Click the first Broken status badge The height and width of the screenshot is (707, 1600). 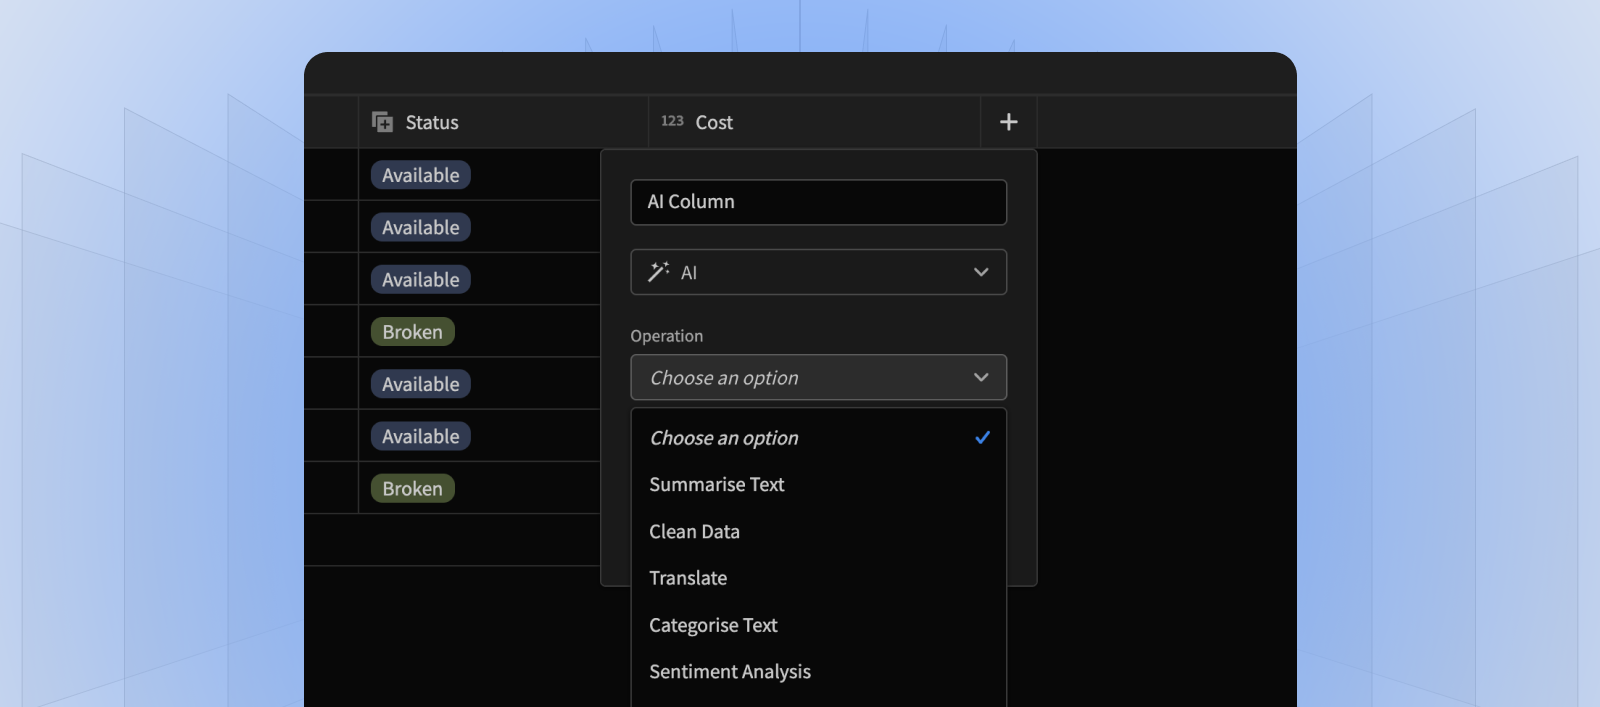click(x=412, y=332)
